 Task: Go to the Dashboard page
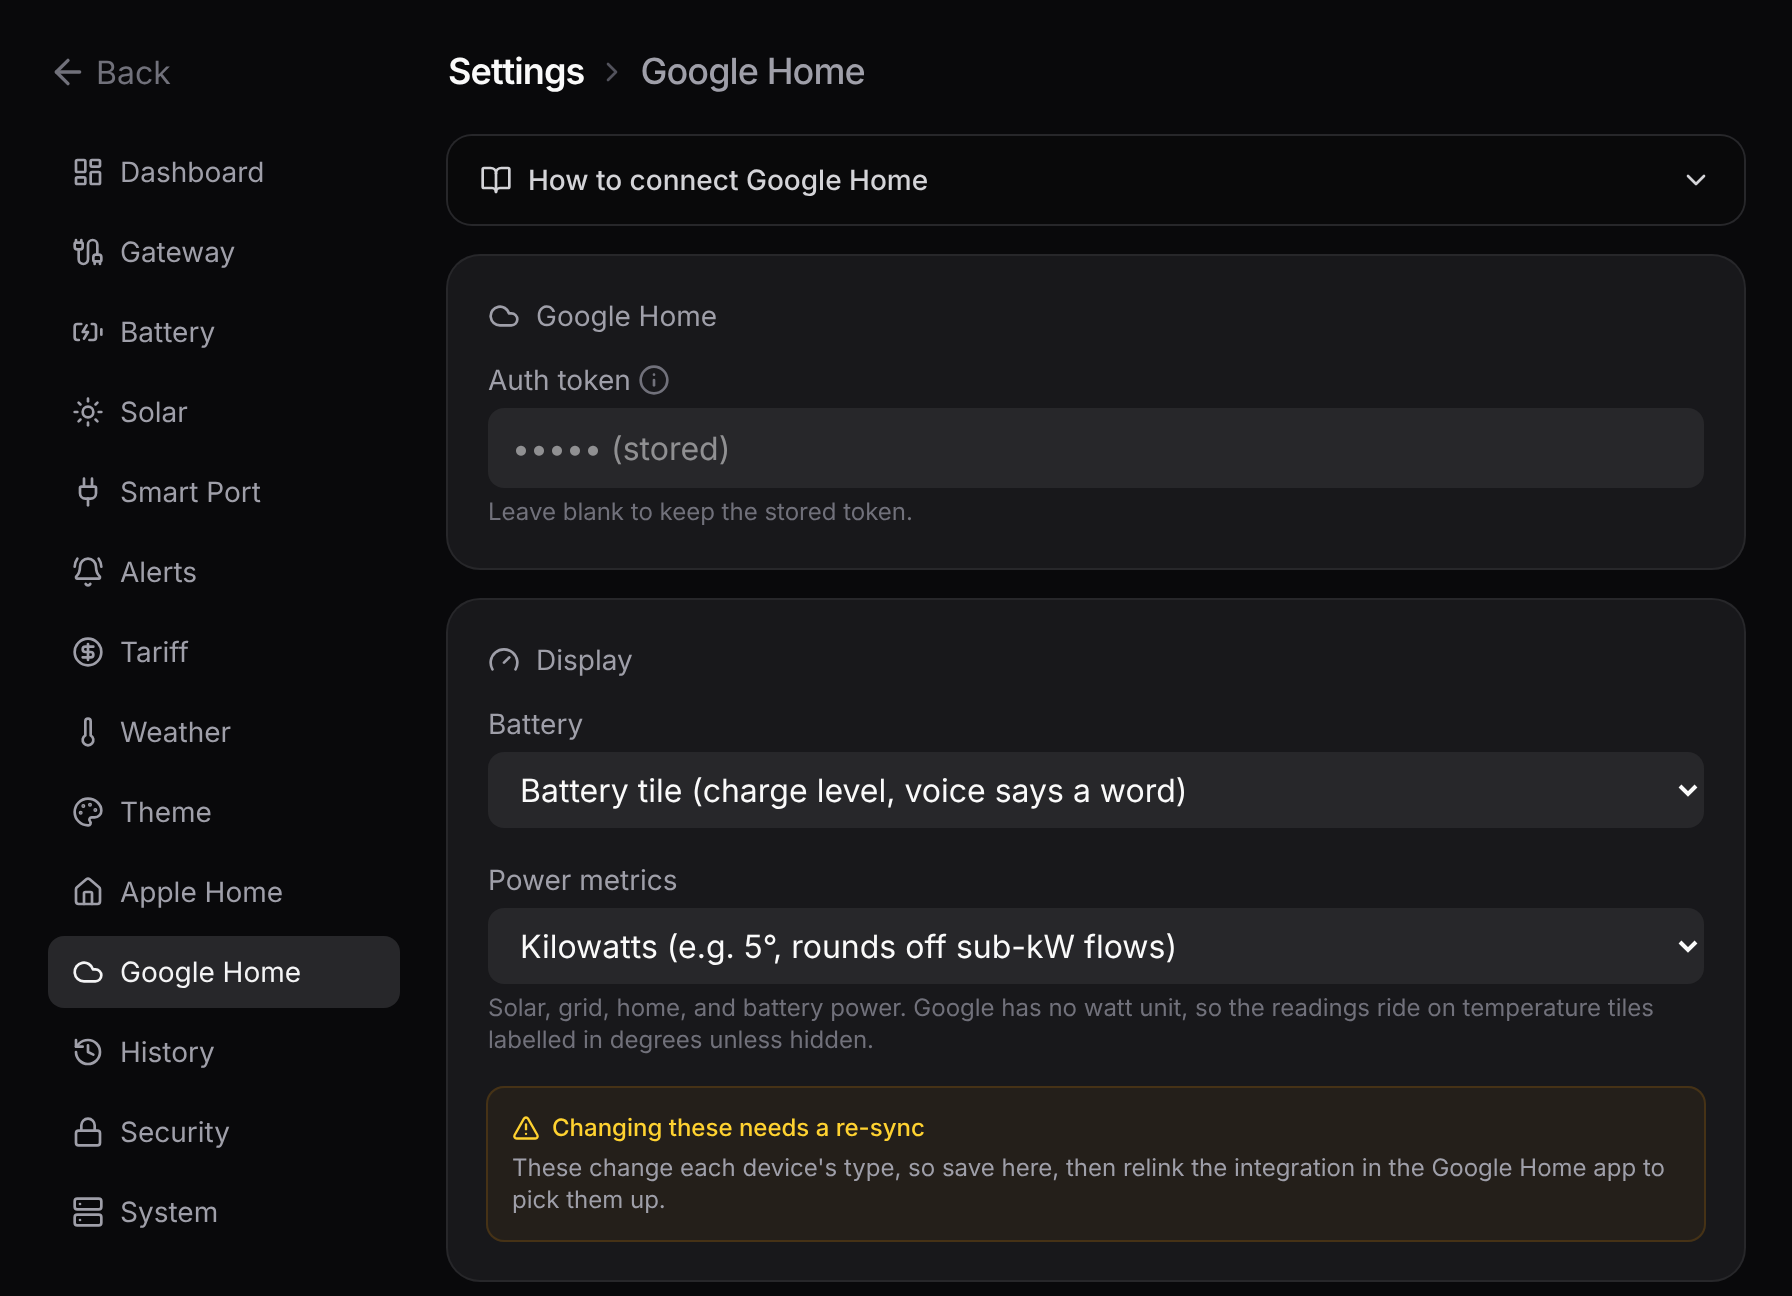(224, 172)
